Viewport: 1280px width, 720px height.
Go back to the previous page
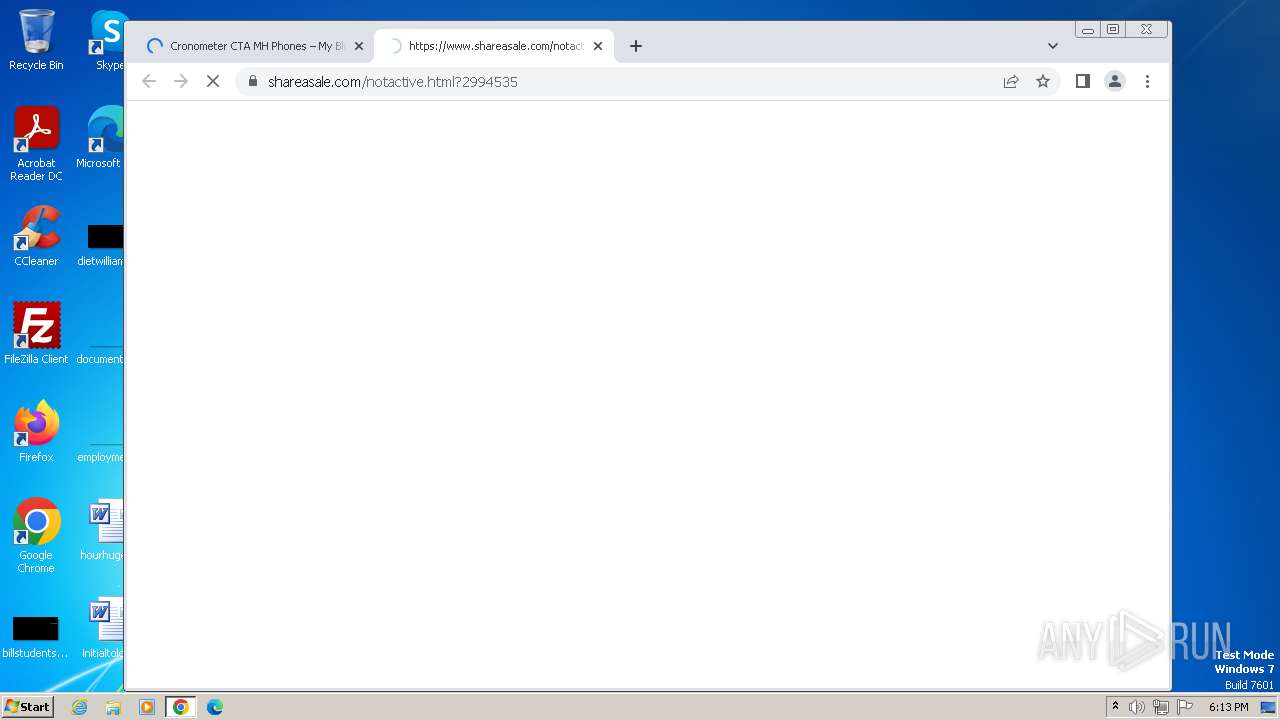149,82
